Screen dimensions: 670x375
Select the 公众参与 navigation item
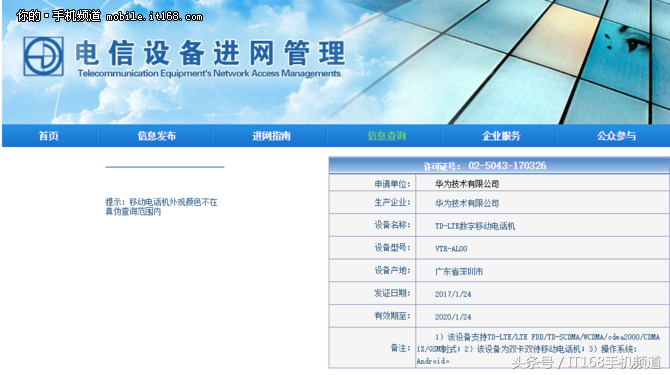tap(616, 136)
